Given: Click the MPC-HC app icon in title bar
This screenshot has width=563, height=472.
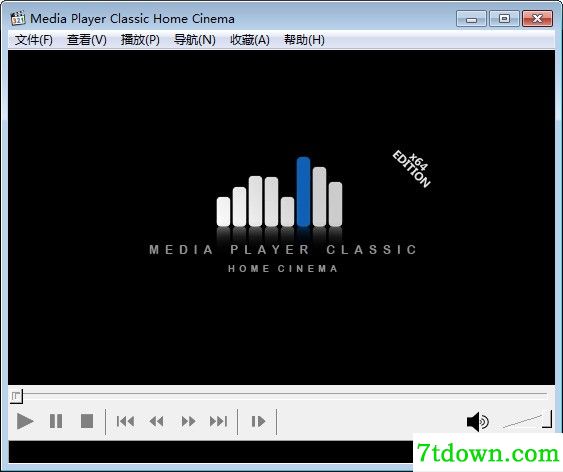Looking at the screenshot, I should pyautogui.click(x=18, y=19).
